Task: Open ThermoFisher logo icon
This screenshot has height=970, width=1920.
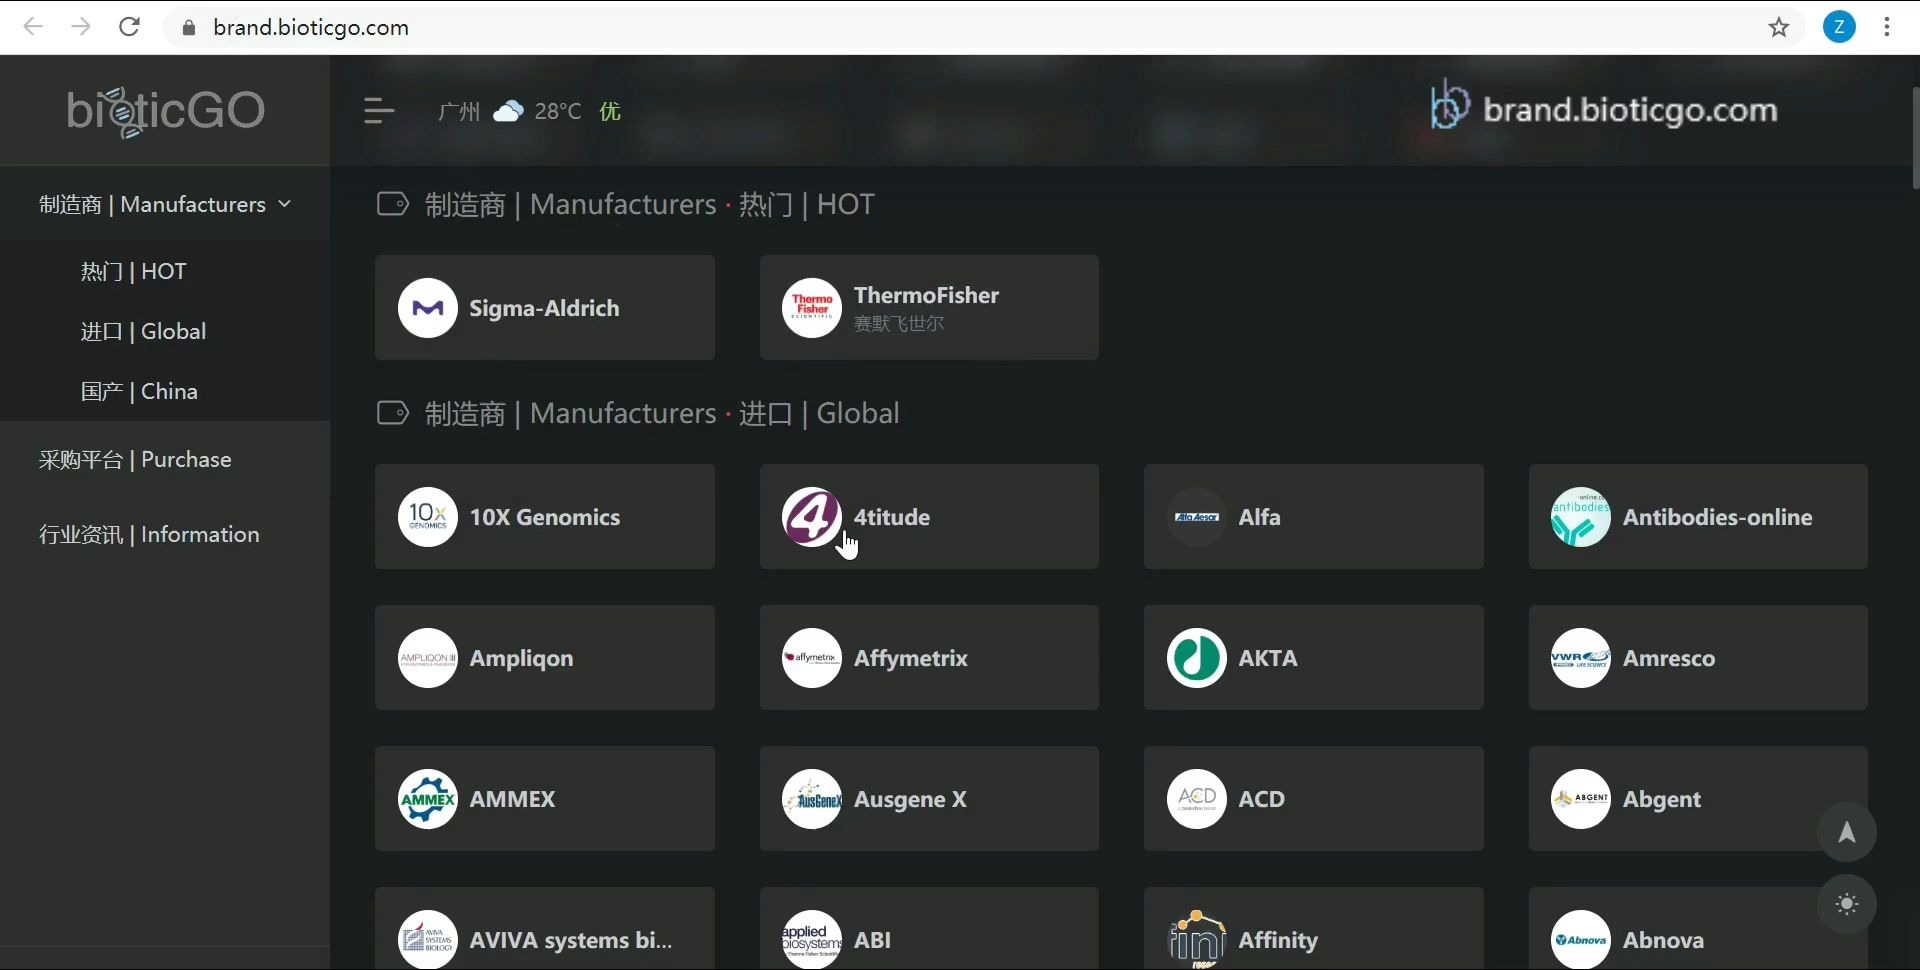Action: (812, 308)
